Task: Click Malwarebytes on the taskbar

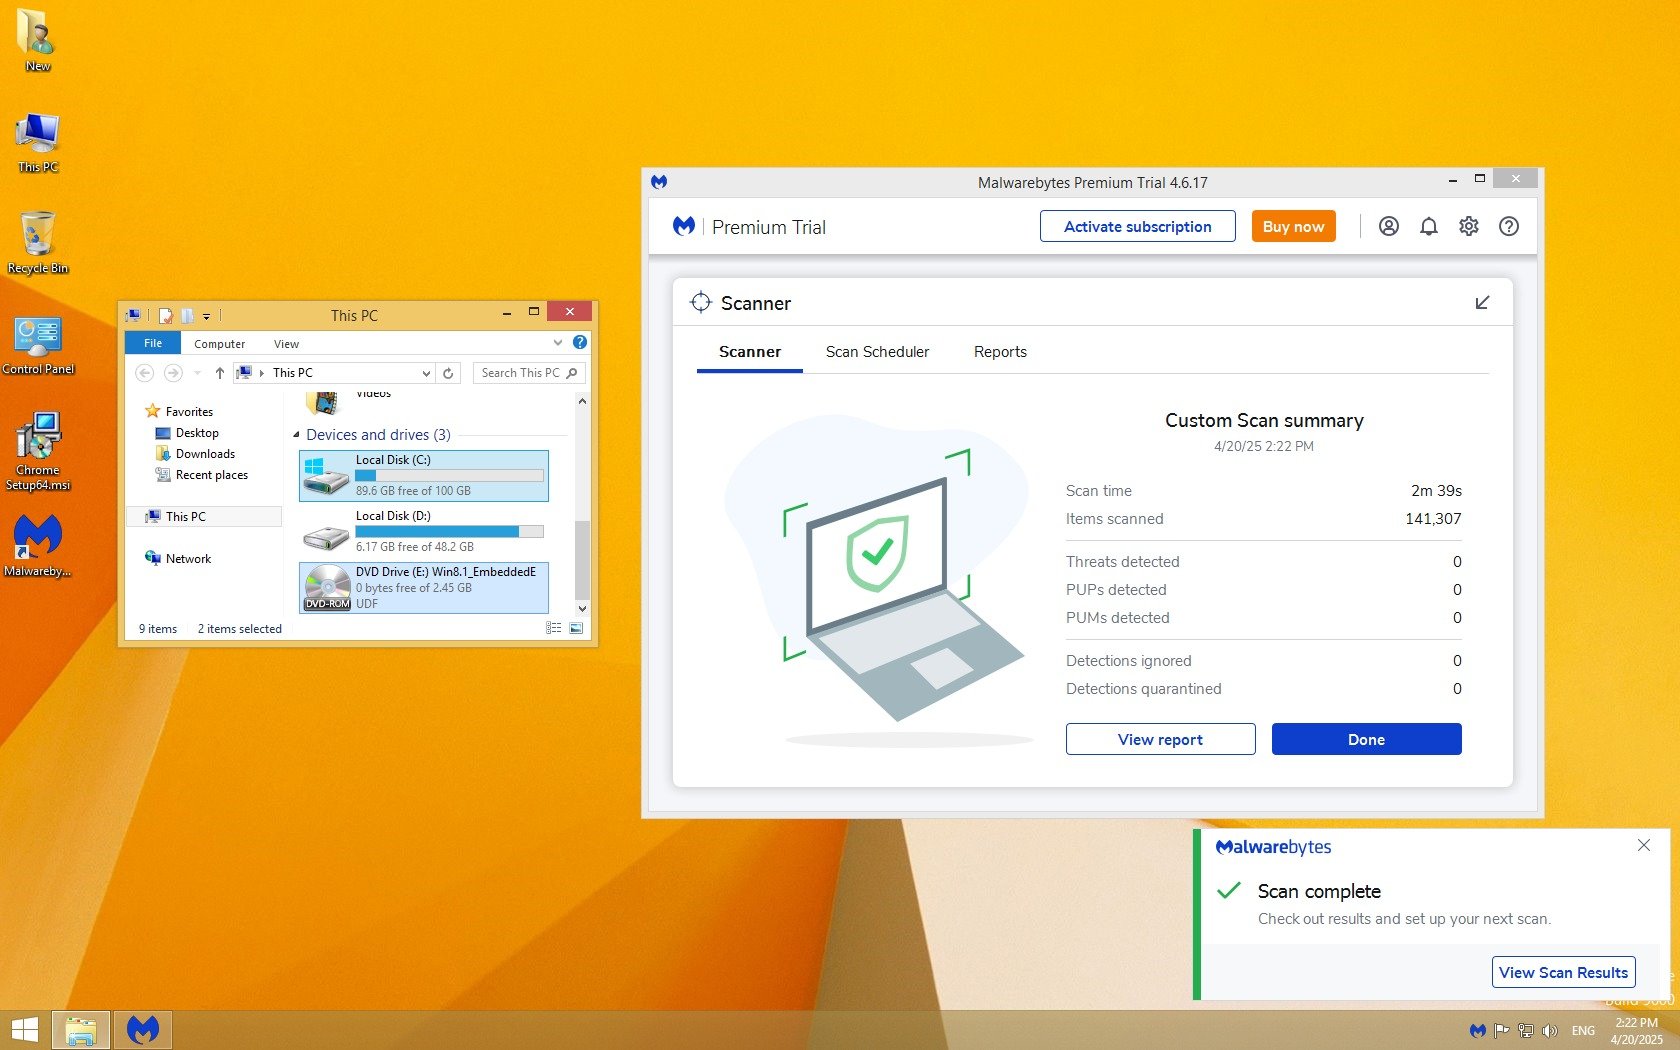Action: click(143, 1030)
